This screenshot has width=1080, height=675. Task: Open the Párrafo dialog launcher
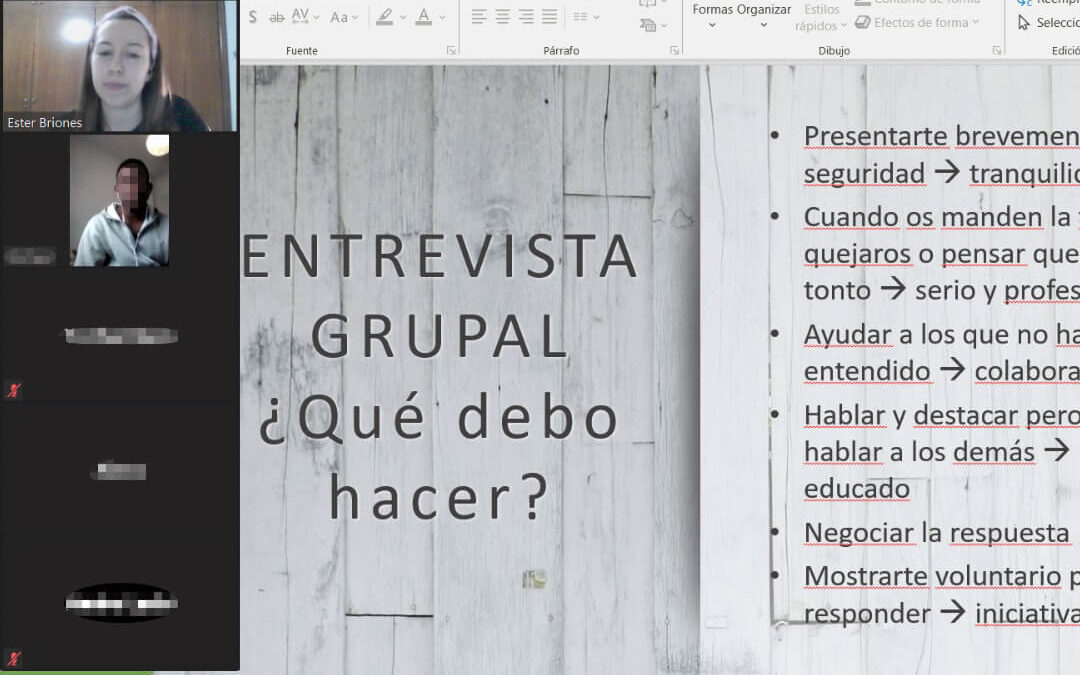coord(673,50)
